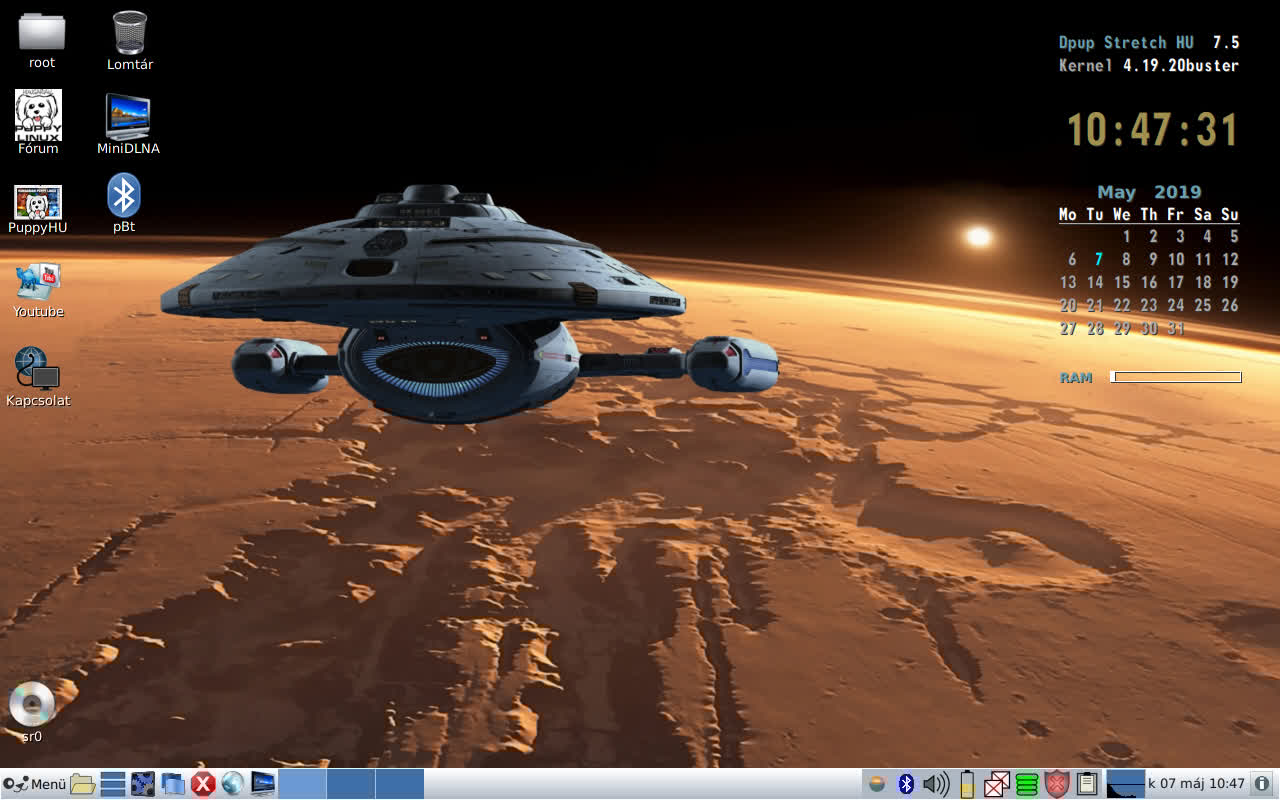Click the volume speaker tray icon
The width and height of the screenshot is (1280, 800).
point(936,784)
